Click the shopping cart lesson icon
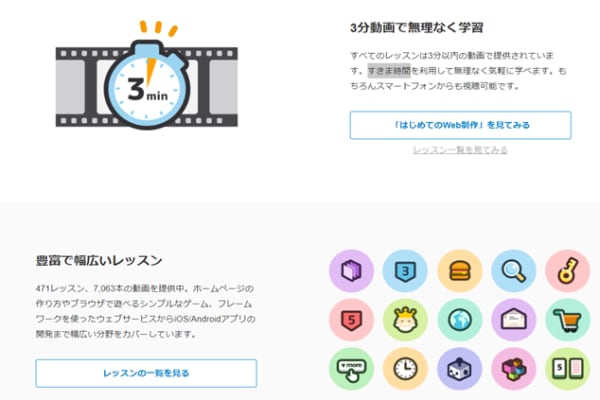600x400 pixels. point(568,320)
